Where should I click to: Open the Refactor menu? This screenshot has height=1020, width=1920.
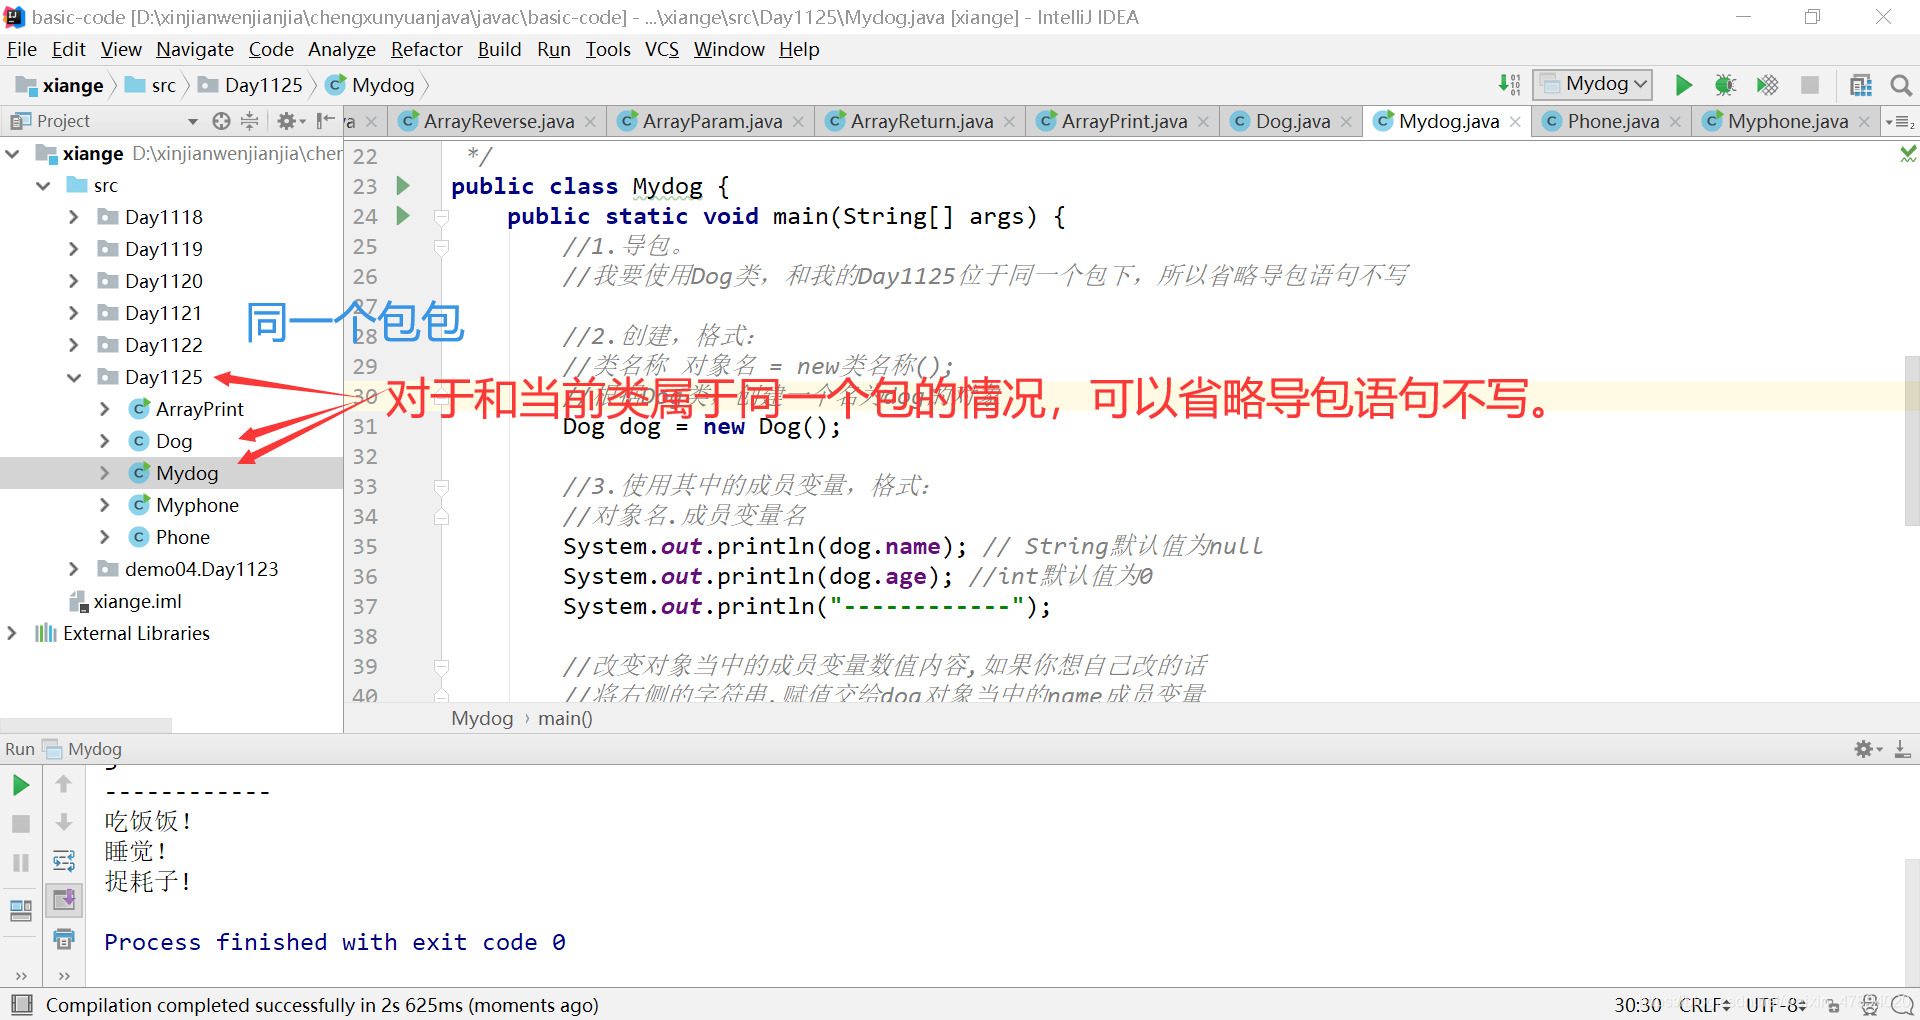pos(426,49)
